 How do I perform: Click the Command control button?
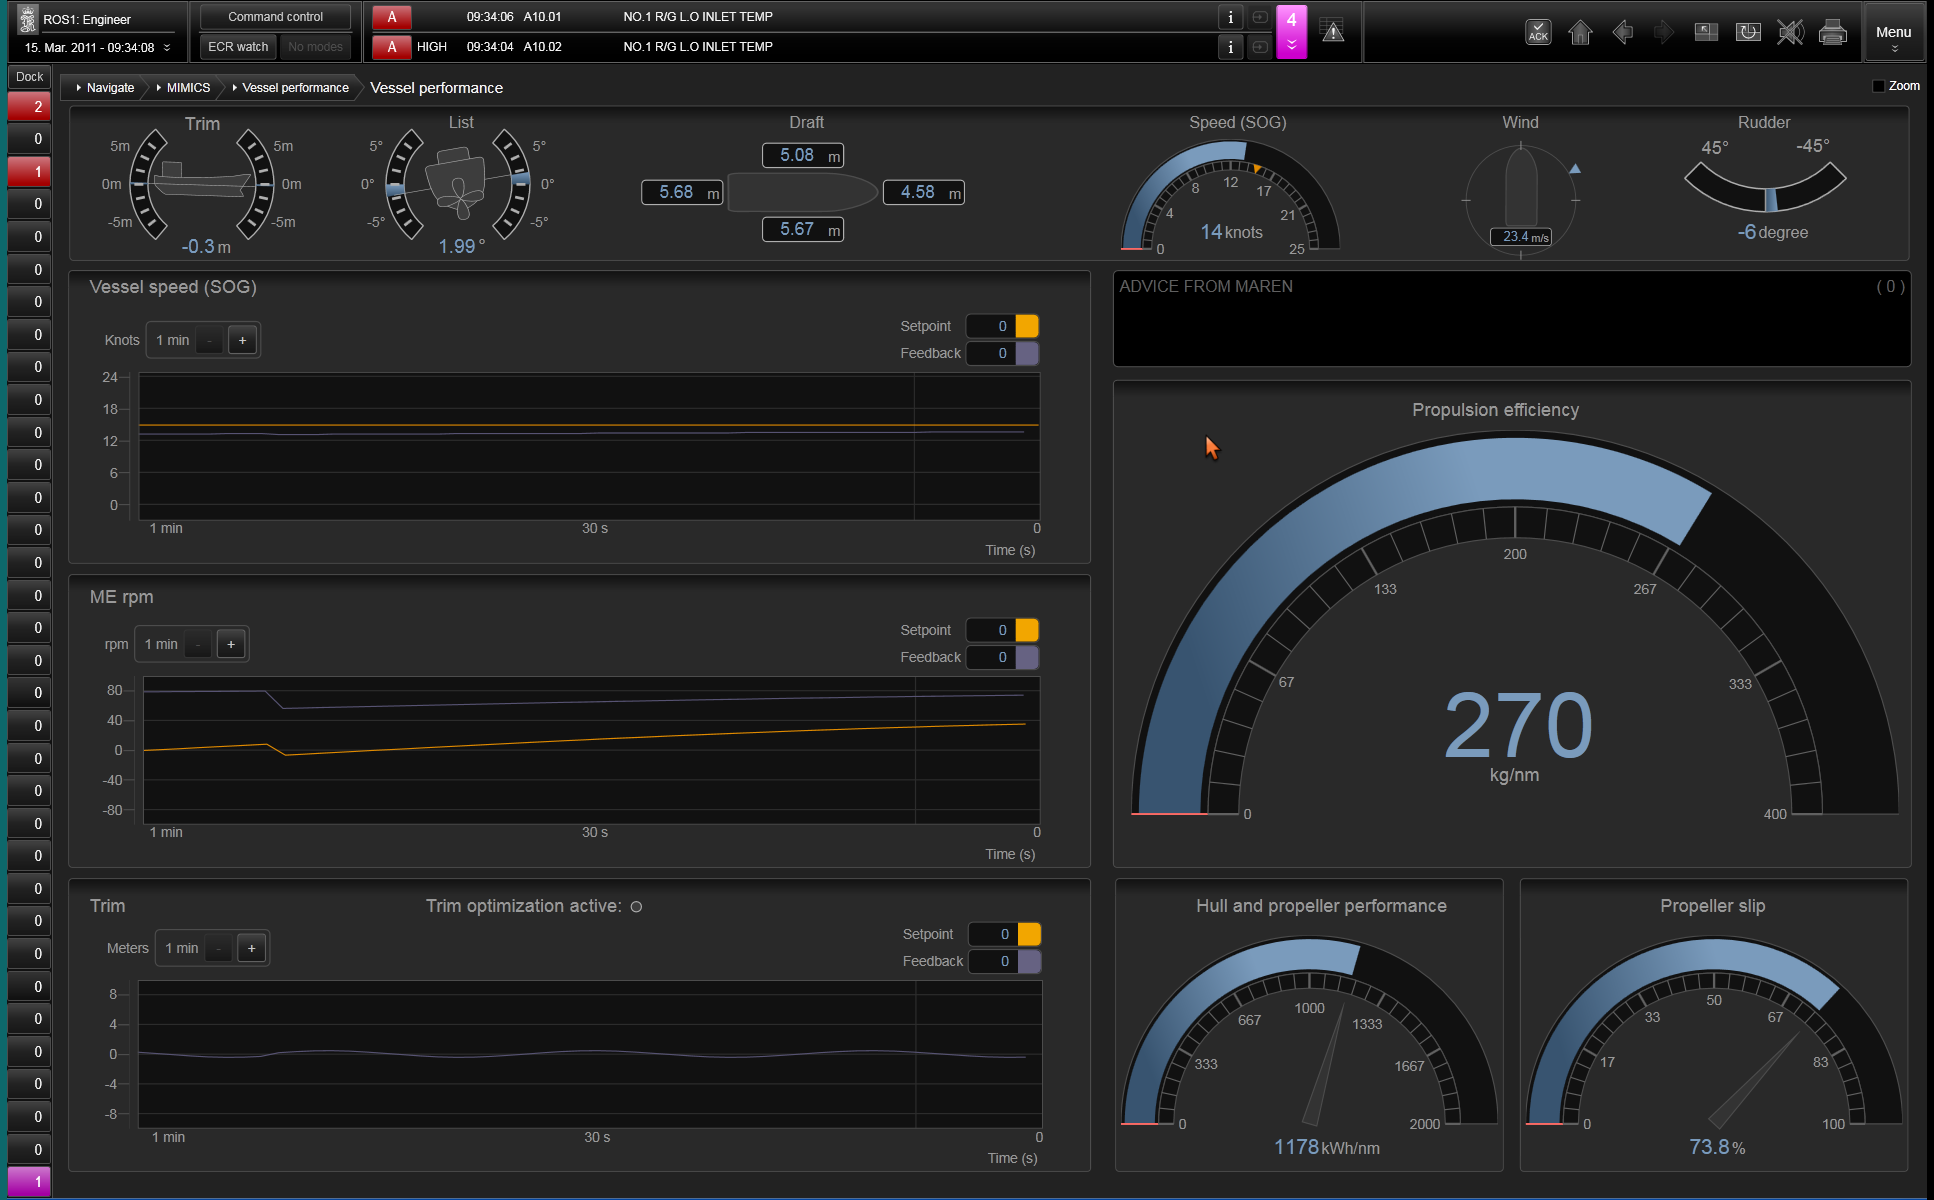tap(275, 17)
